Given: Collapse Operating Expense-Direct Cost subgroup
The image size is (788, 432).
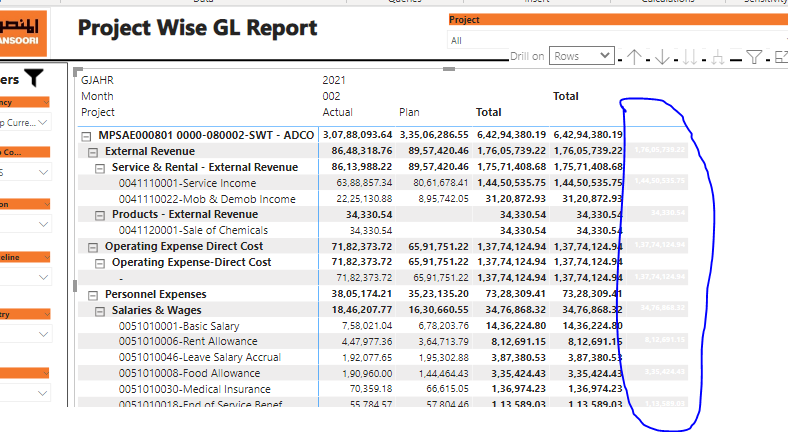Looking at the screenshot, I should point(100,263).
